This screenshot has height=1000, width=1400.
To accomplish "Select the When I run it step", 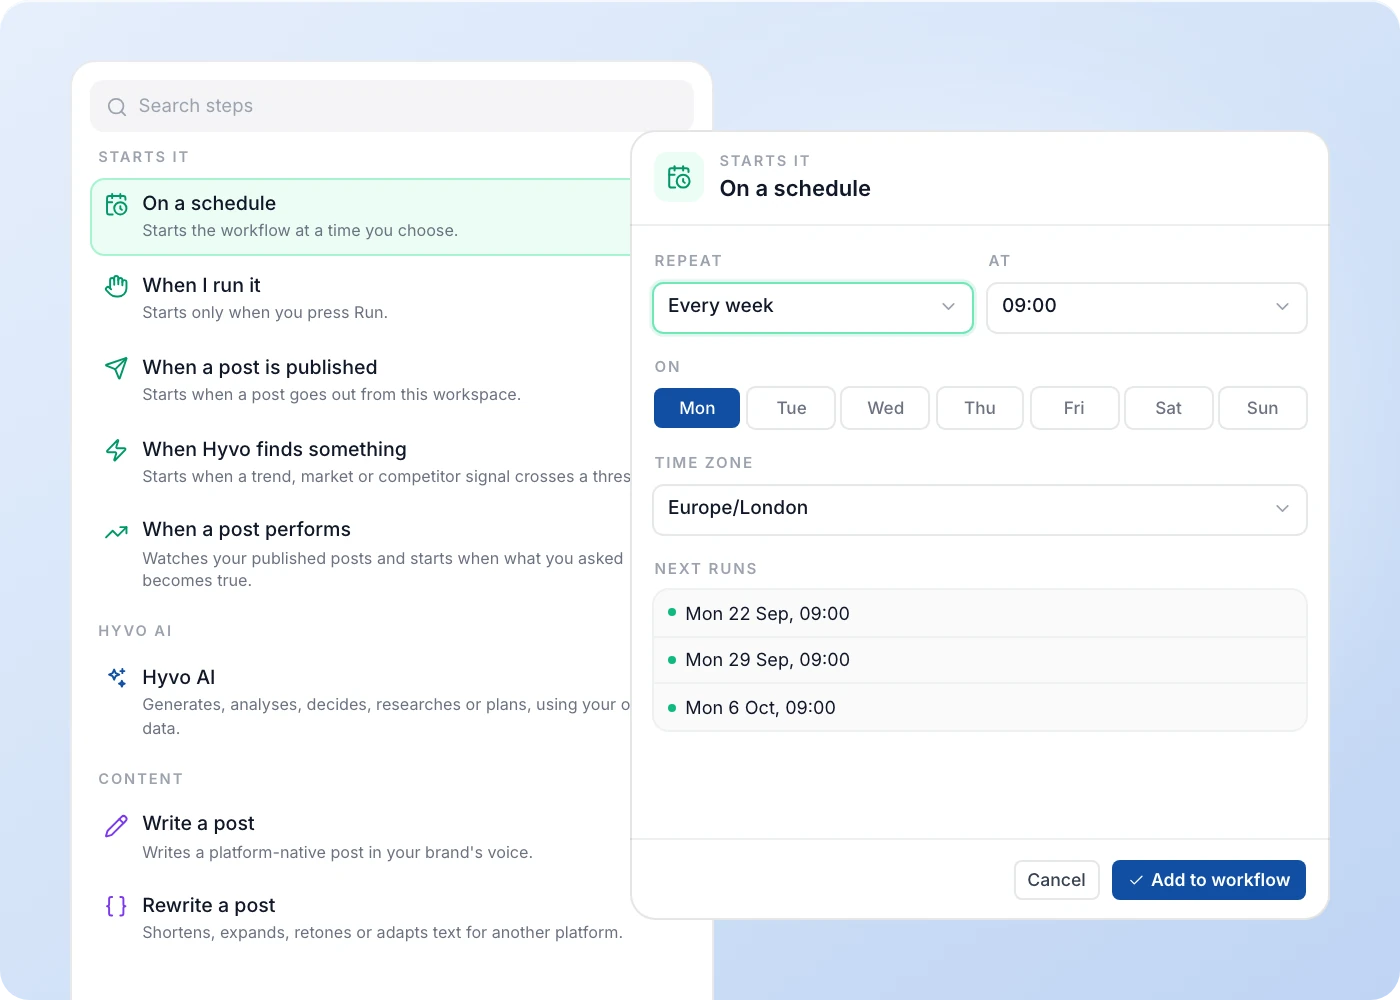I will tap(361, 299).
